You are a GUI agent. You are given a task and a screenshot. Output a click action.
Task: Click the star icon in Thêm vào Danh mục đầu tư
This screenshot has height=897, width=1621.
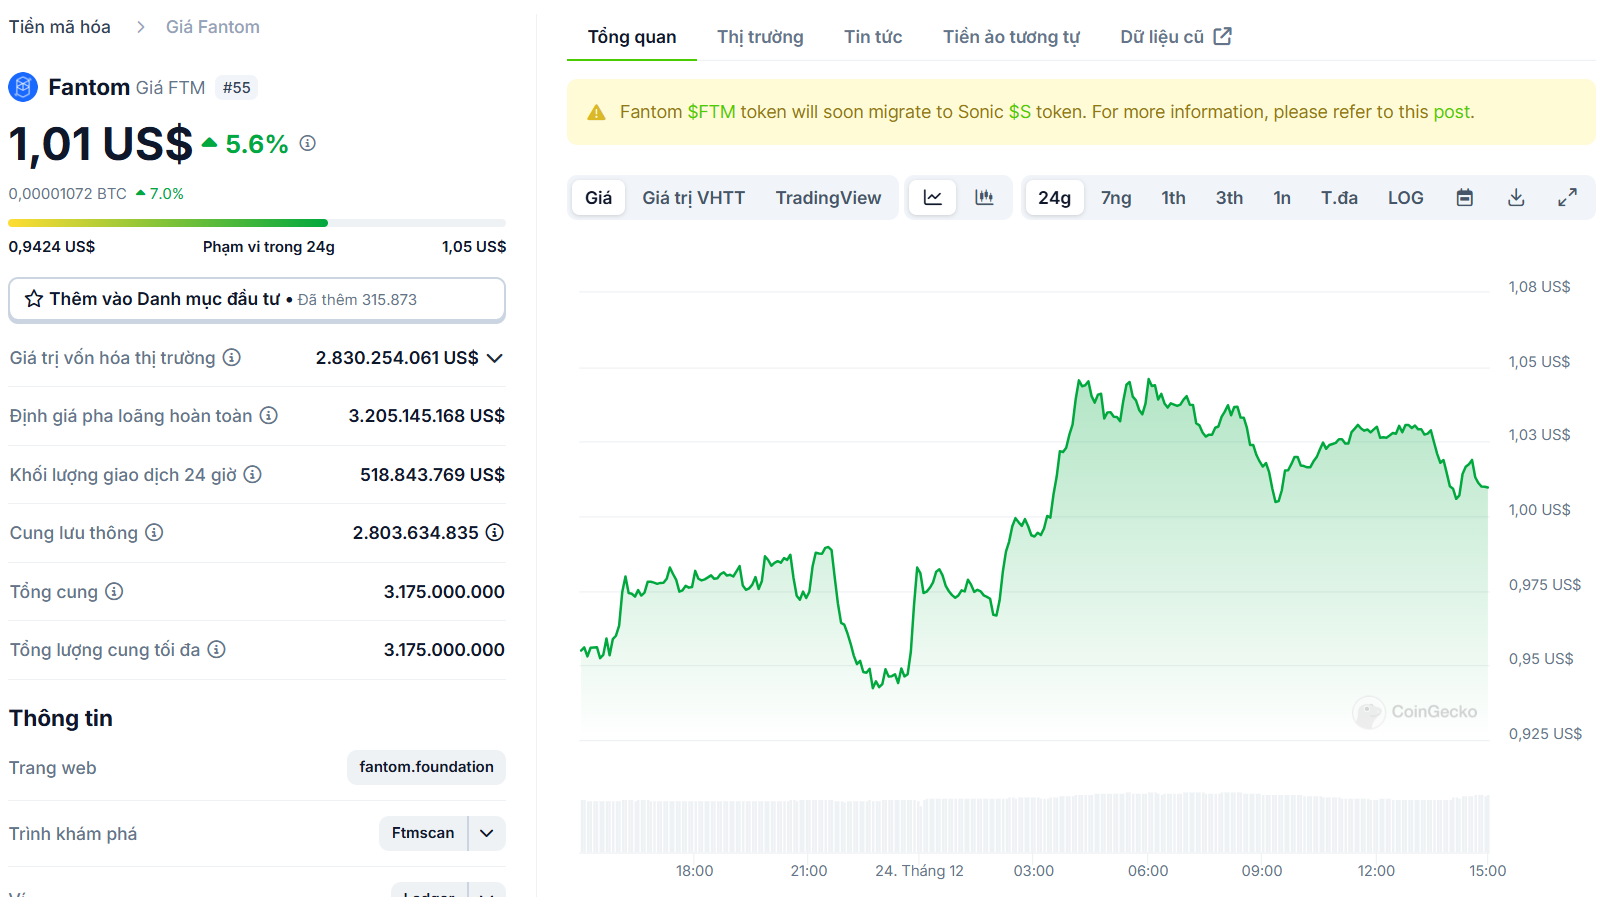point(34,299)
